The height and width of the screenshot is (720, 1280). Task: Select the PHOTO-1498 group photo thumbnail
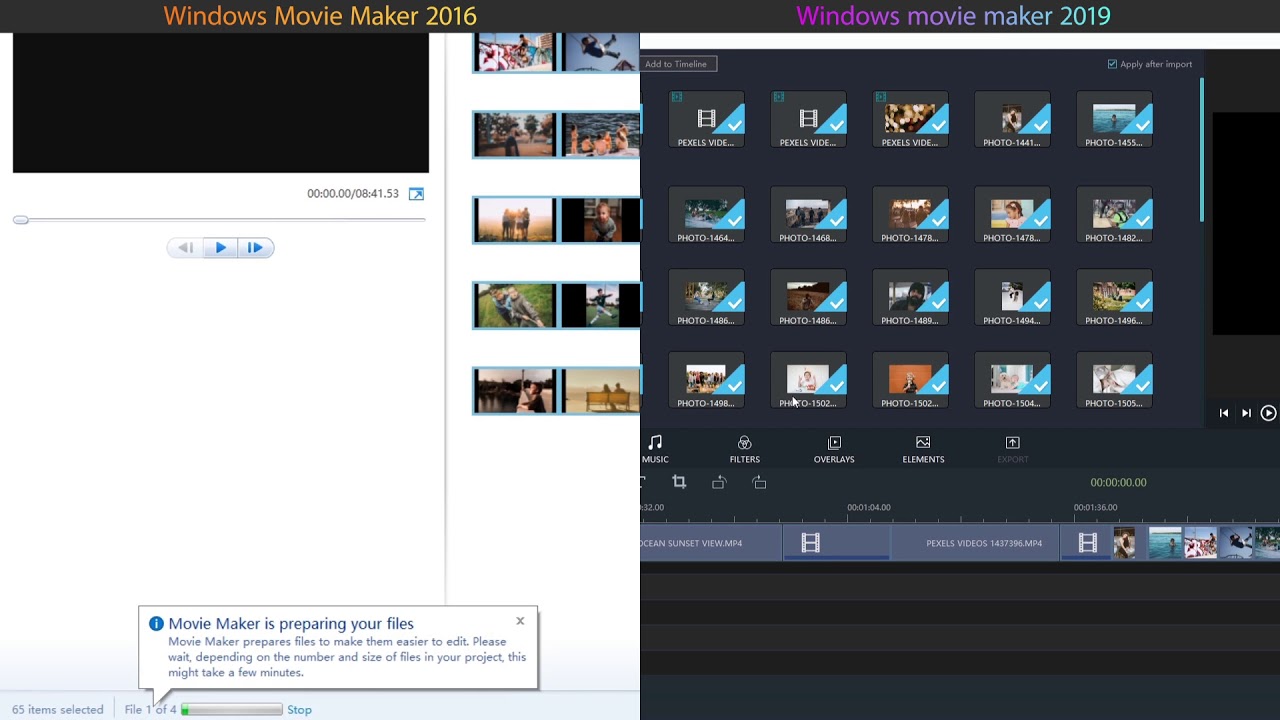click(707, 380)
